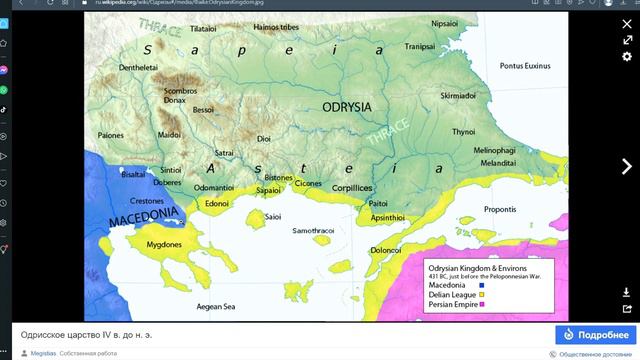Open the three-dots sidebar setup menu
This screenshot has width=640, height=360.
coord(3,351)
